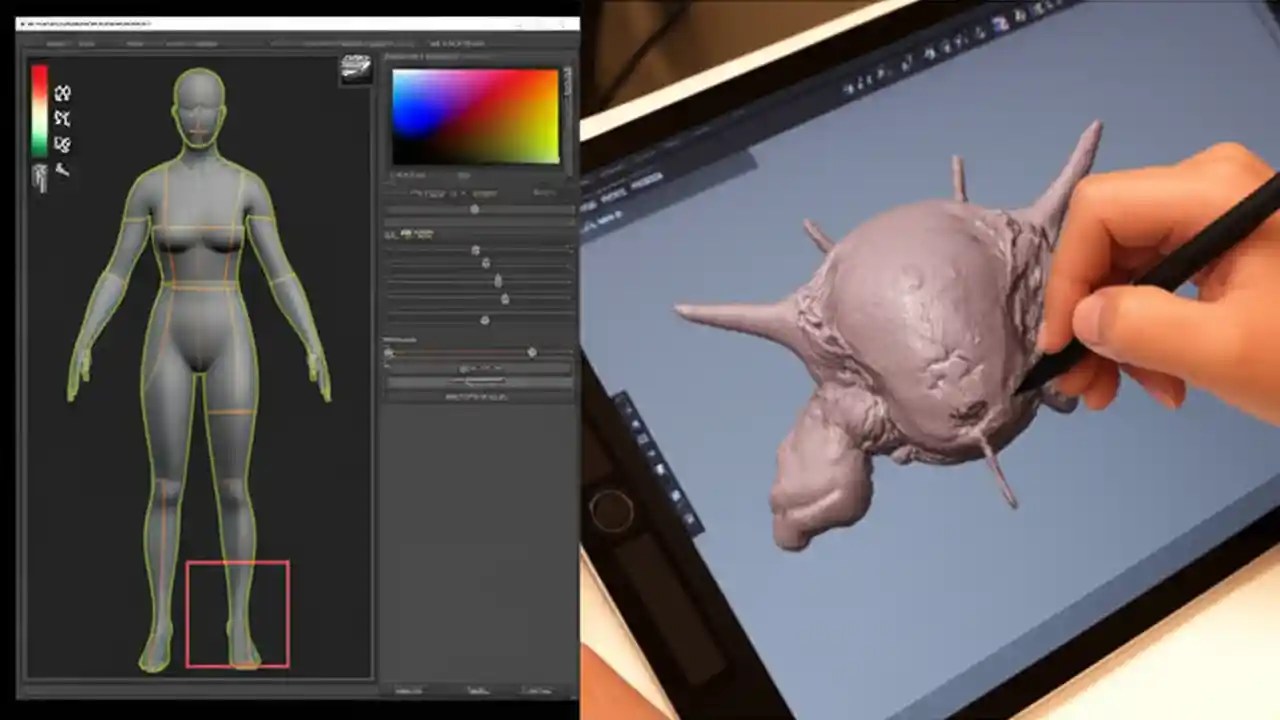Viewport: 1280px width, 720px height.
Task: Click the red selection box around the model's lower legs
Action: tap(238, 613)
